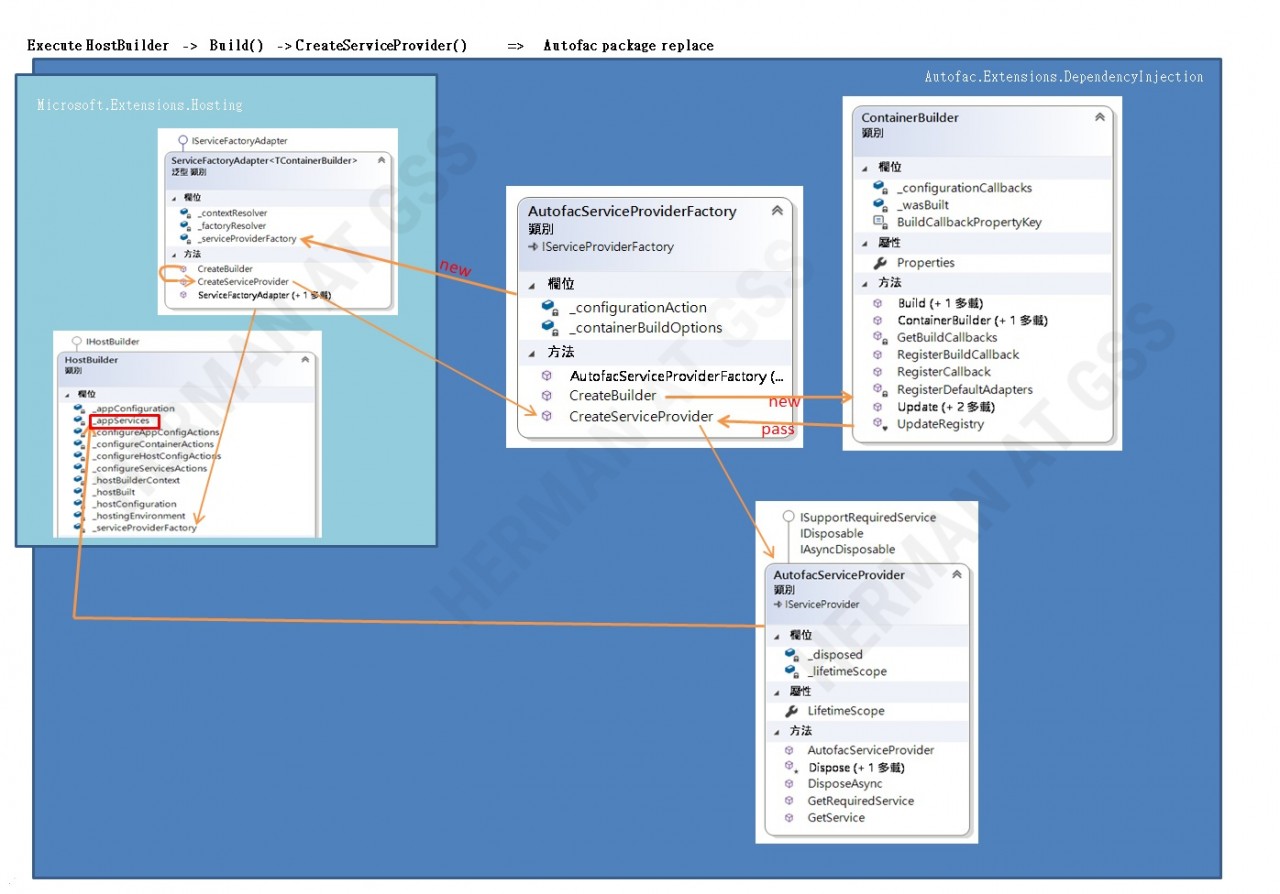Click the GetService method cube icon
This screenshot has width=1280, height=894.
790,818
